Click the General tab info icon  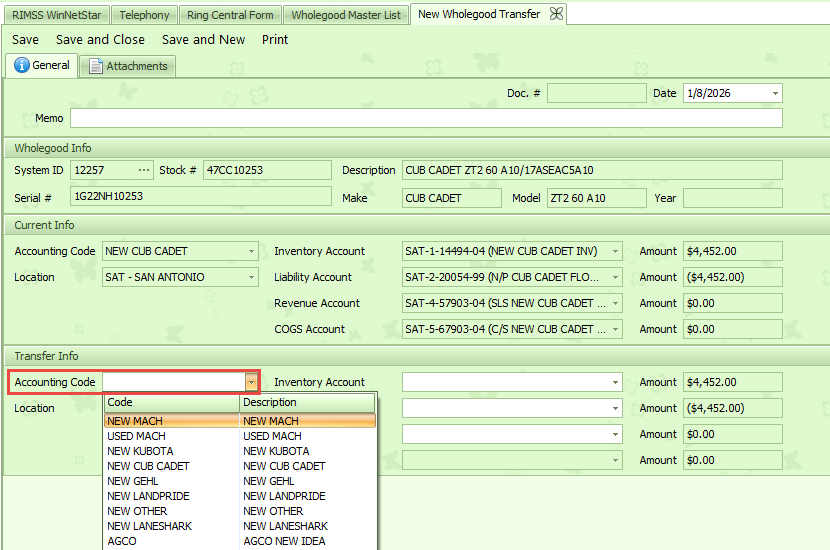coord(22,65)
